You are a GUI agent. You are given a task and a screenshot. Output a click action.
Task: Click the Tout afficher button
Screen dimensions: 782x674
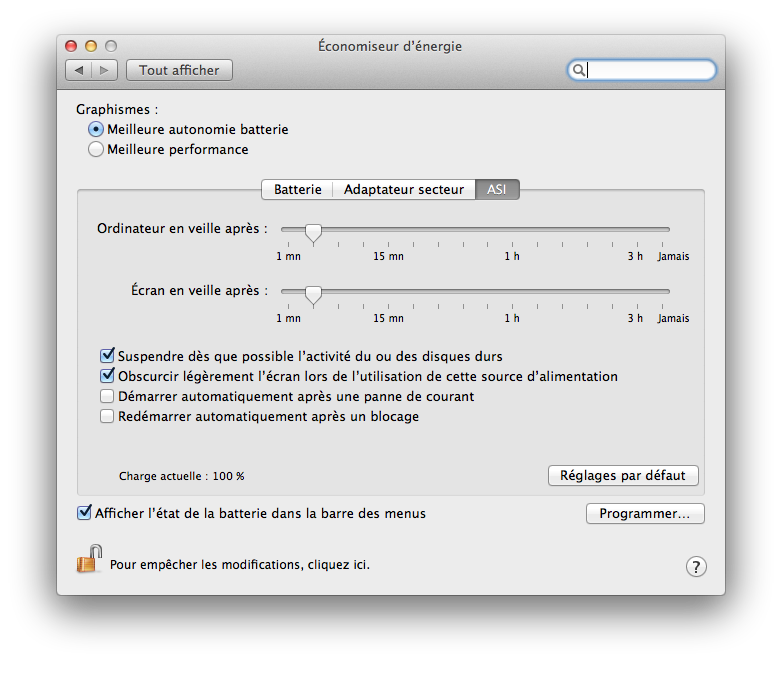click(x=179, y=70)
